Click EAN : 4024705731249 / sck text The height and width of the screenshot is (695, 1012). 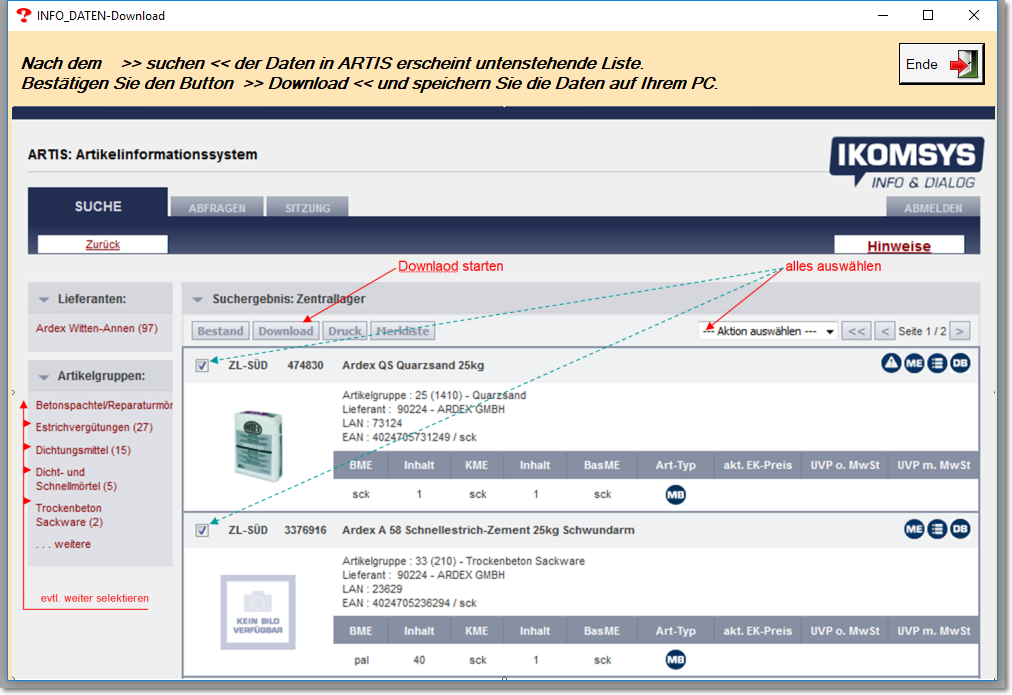[x=409, y=438]
